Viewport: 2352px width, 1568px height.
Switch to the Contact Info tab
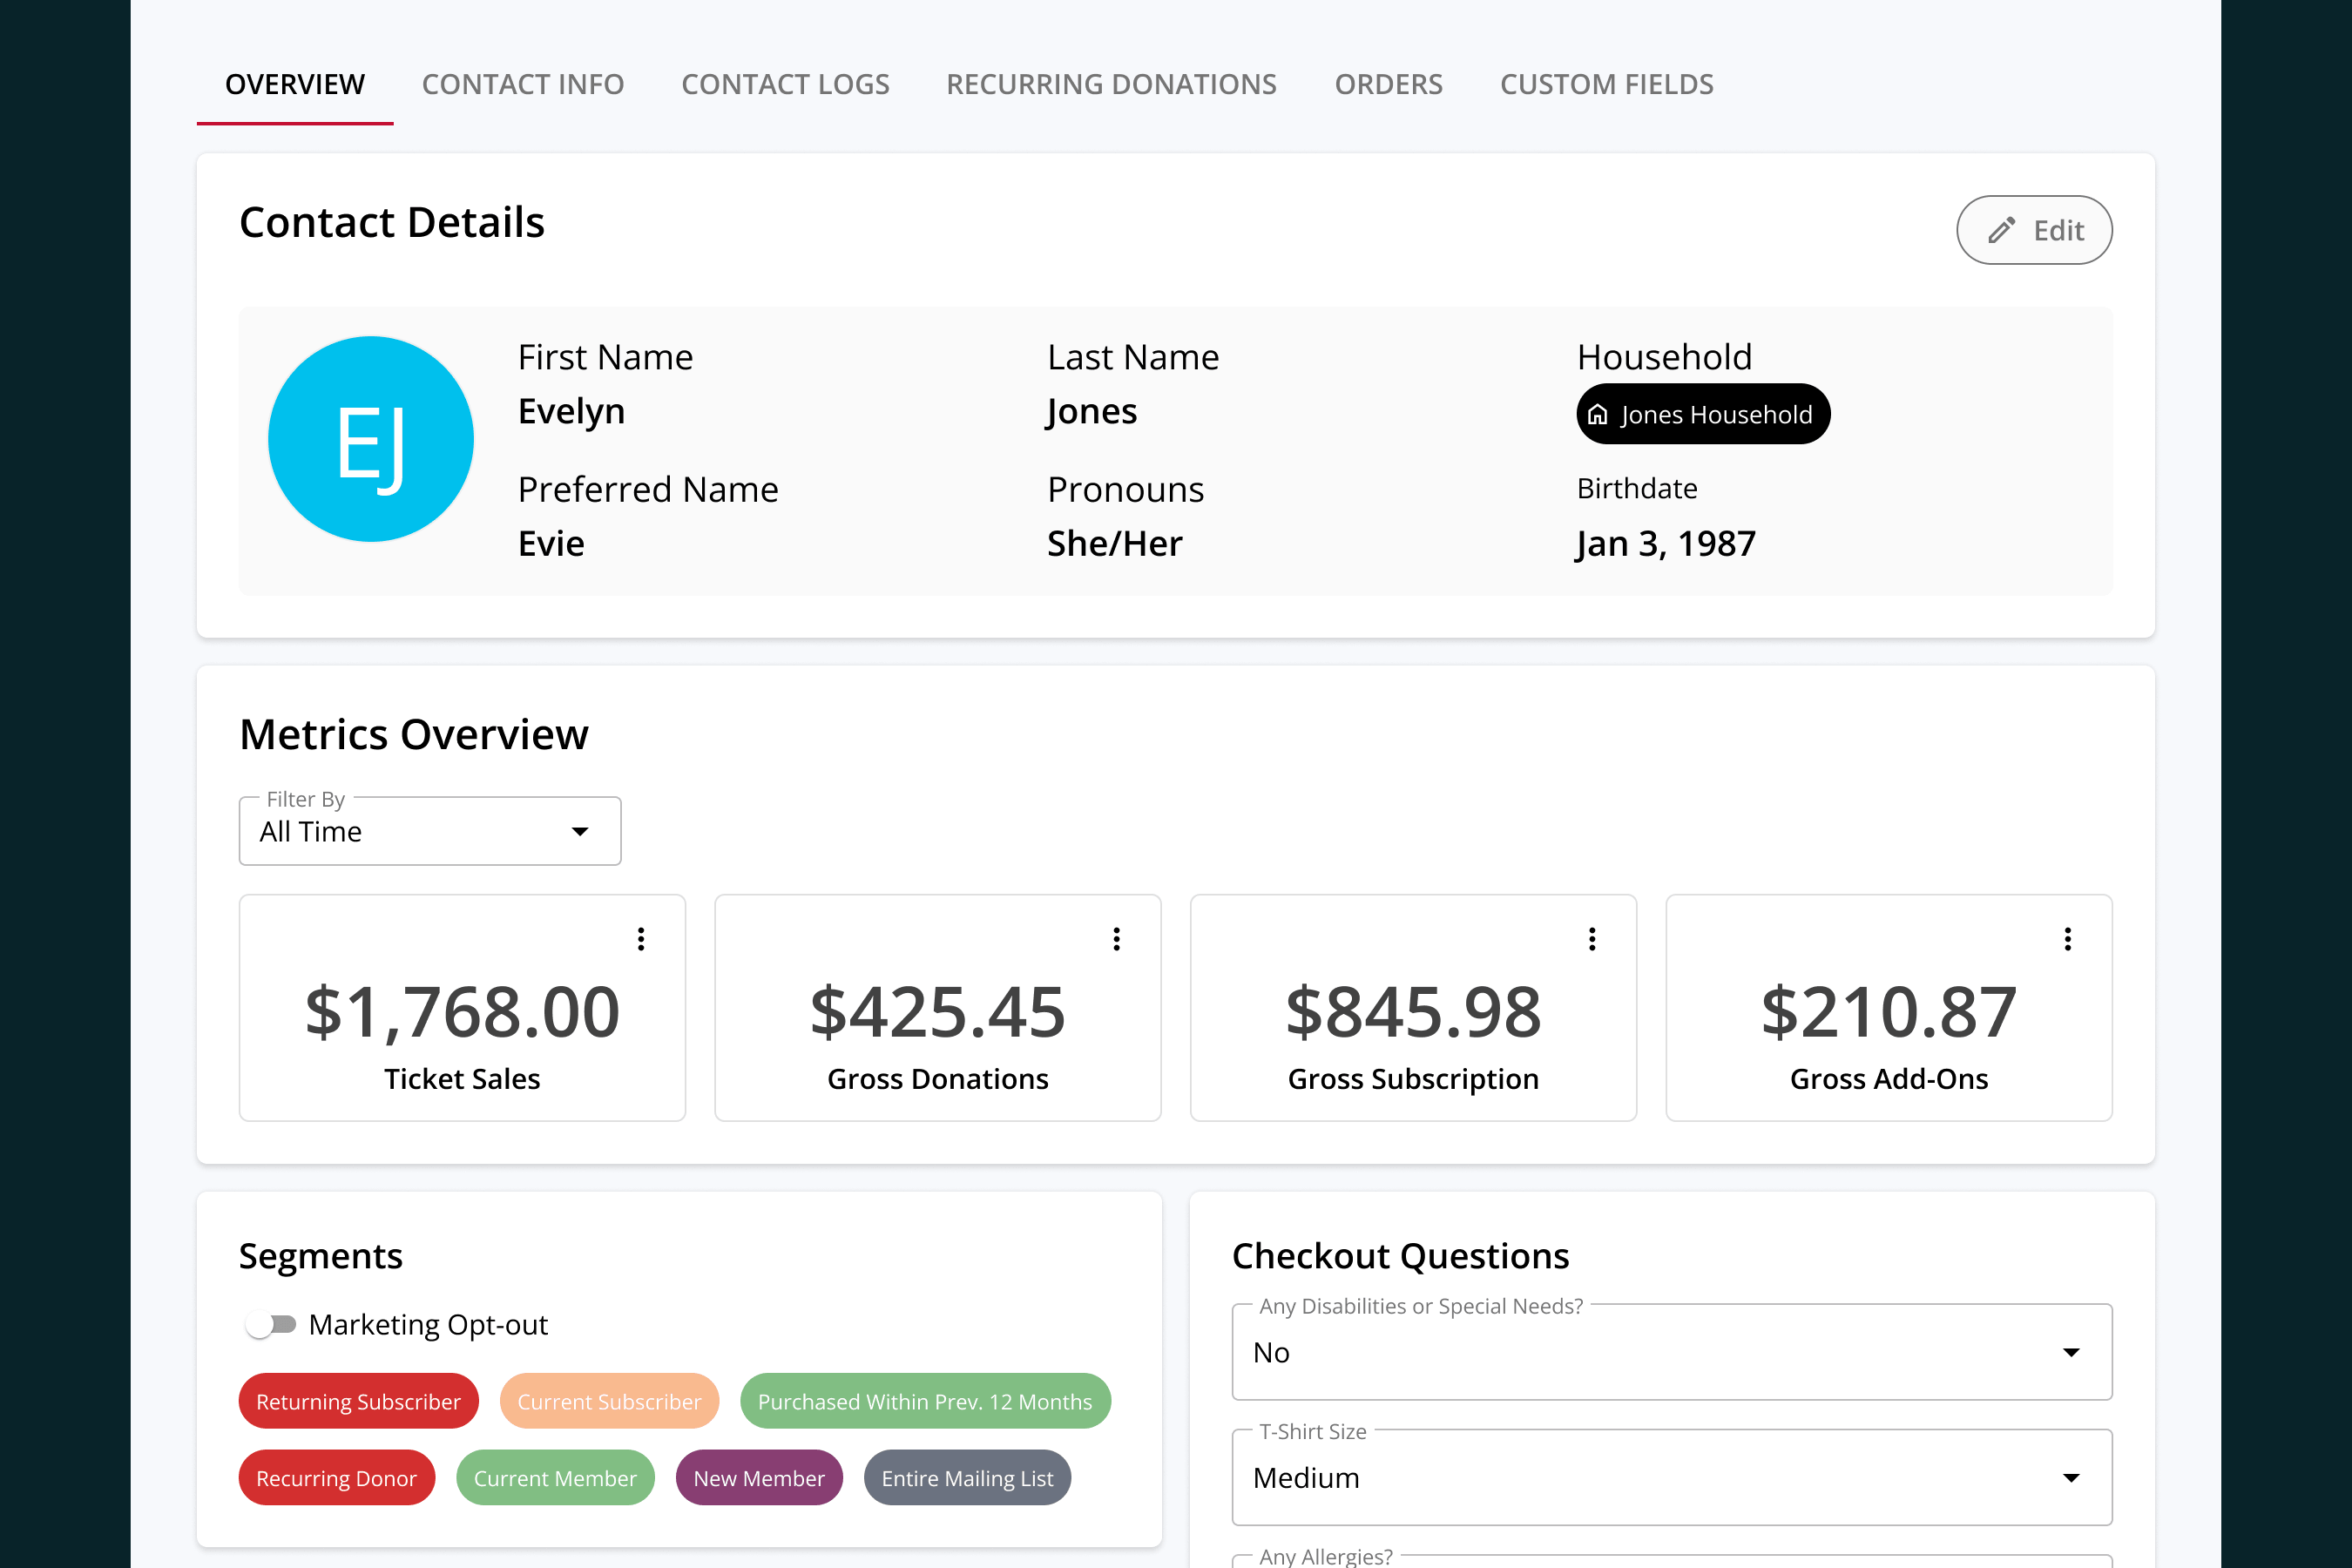pos(523,84)
